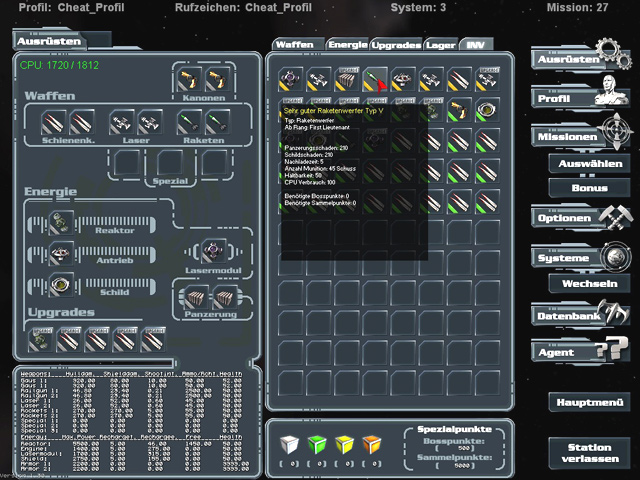Click the Lasermodul equipment icon
The image size is (640, 480).
pos(214,251)
